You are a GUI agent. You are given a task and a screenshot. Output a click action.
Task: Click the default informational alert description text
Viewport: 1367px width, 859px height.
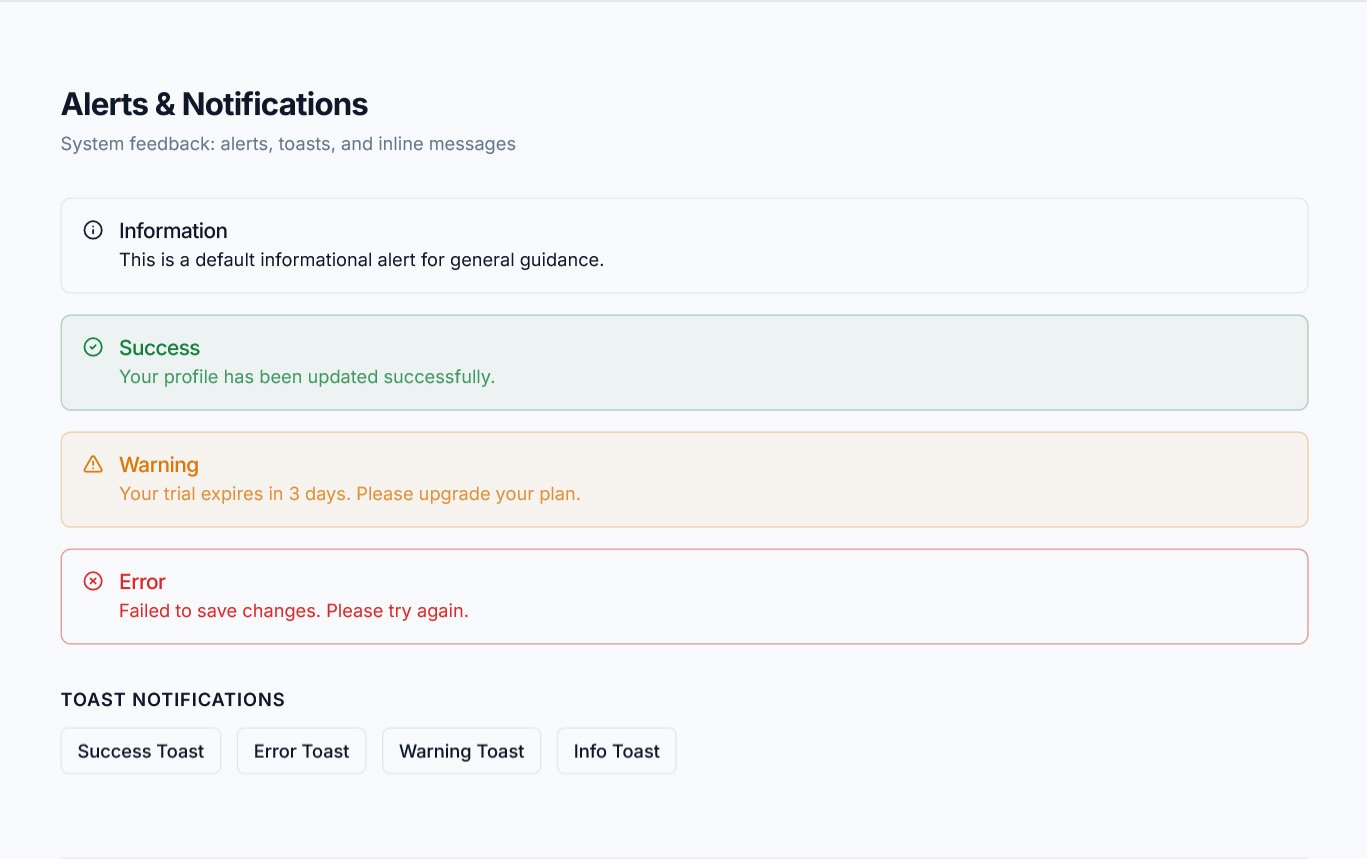(x=361, y=260)
